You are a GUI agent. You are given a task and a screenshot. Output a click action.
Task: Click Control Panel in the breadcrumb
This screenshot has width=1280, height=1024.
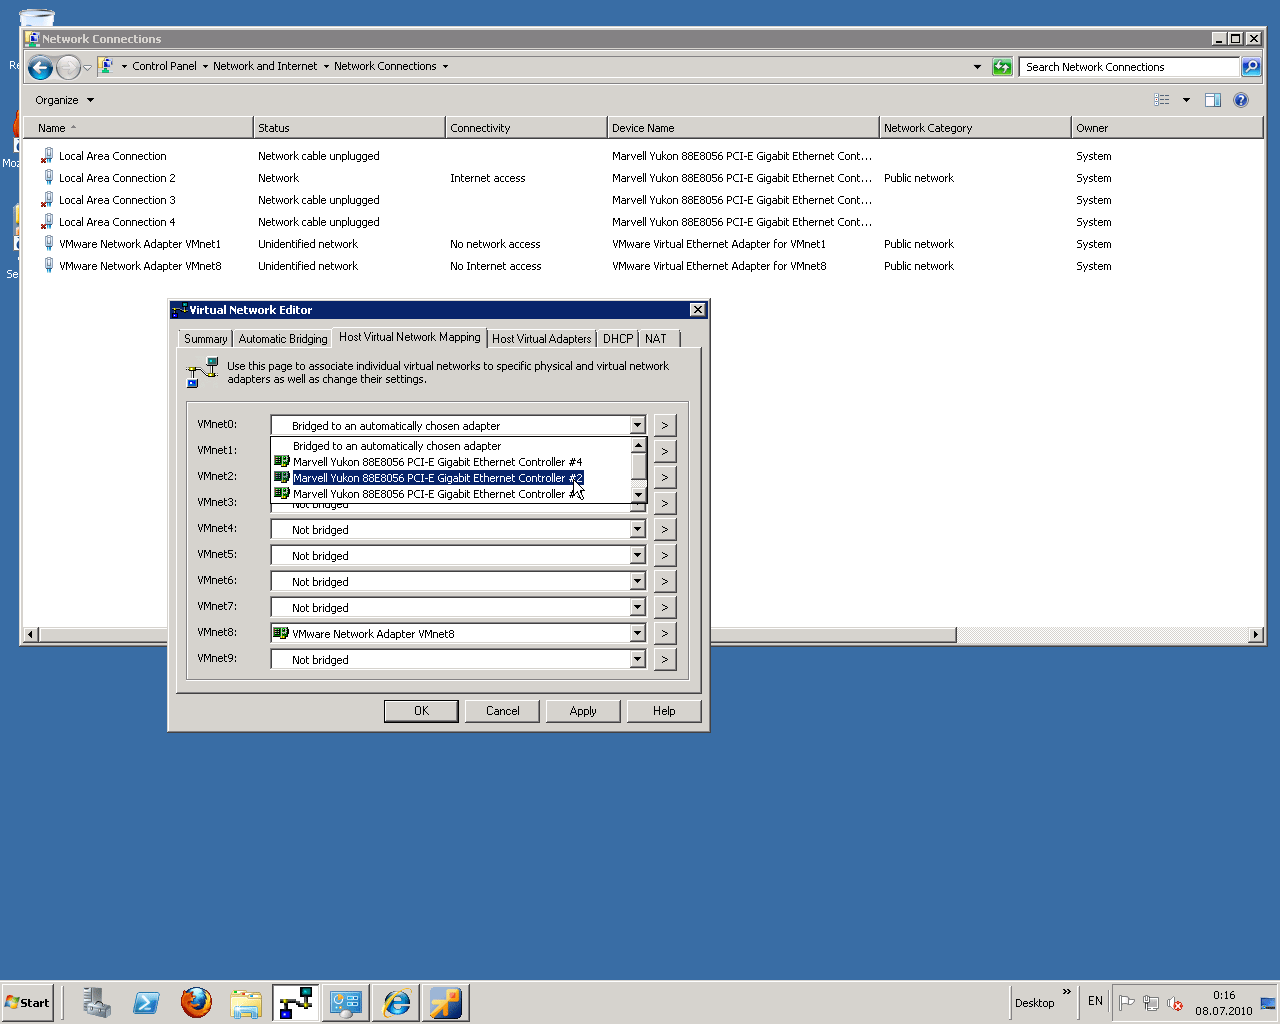click(164, 66)
